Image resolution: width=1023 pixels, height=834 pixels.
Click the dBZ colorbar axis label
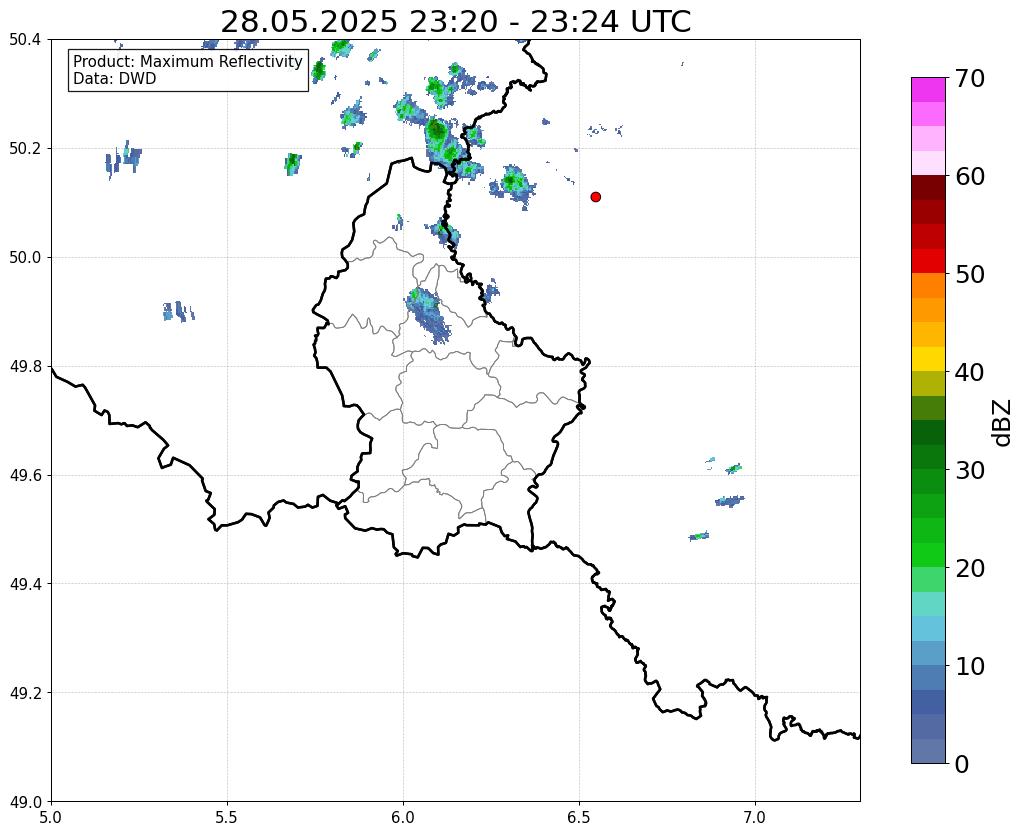1003,422
